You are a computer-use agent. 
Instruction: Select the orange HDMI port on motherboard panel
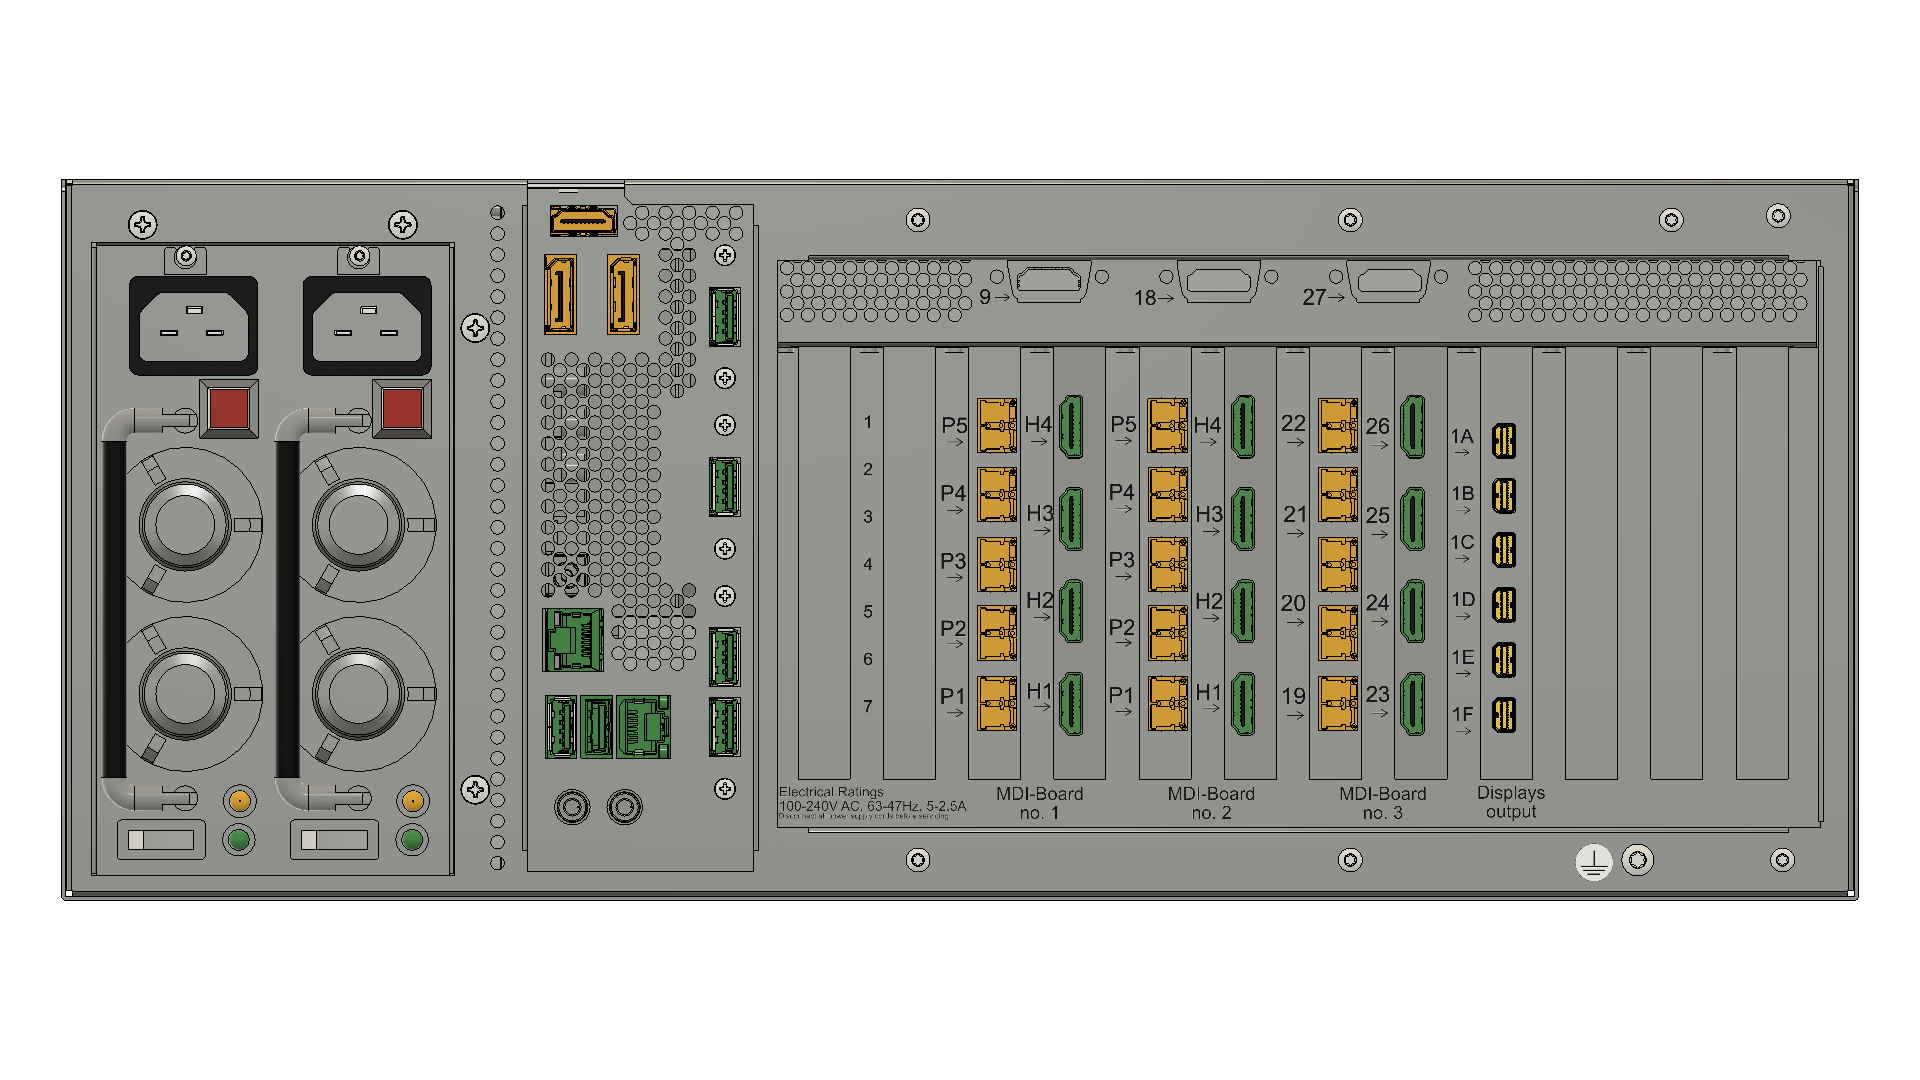(x=583, y=220)
